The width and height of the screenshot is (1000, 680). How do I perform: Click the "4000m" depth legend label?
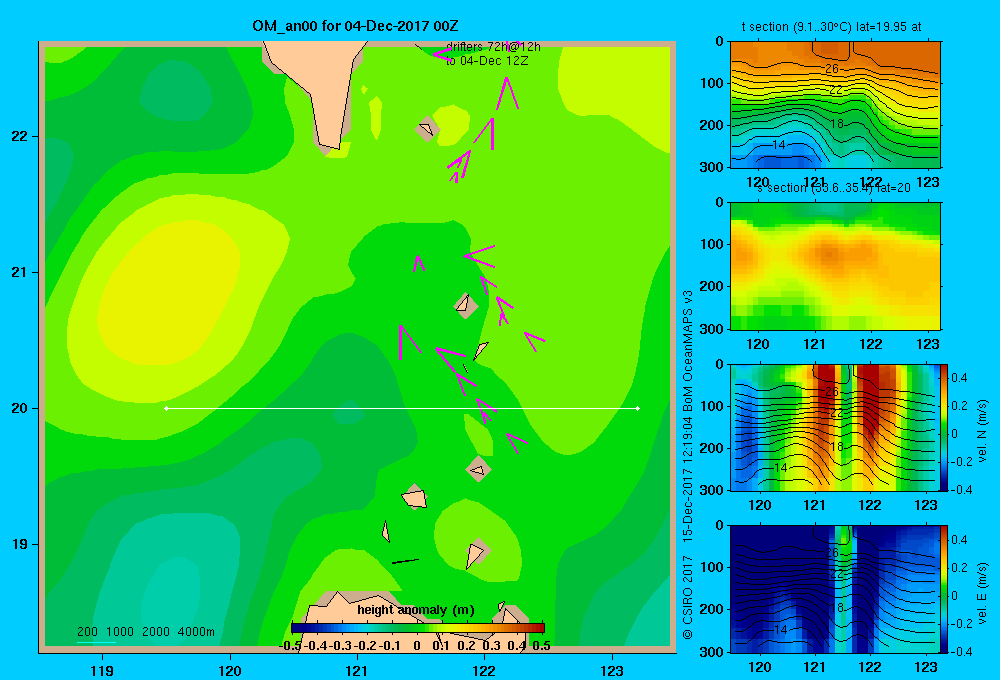[196, 632]
